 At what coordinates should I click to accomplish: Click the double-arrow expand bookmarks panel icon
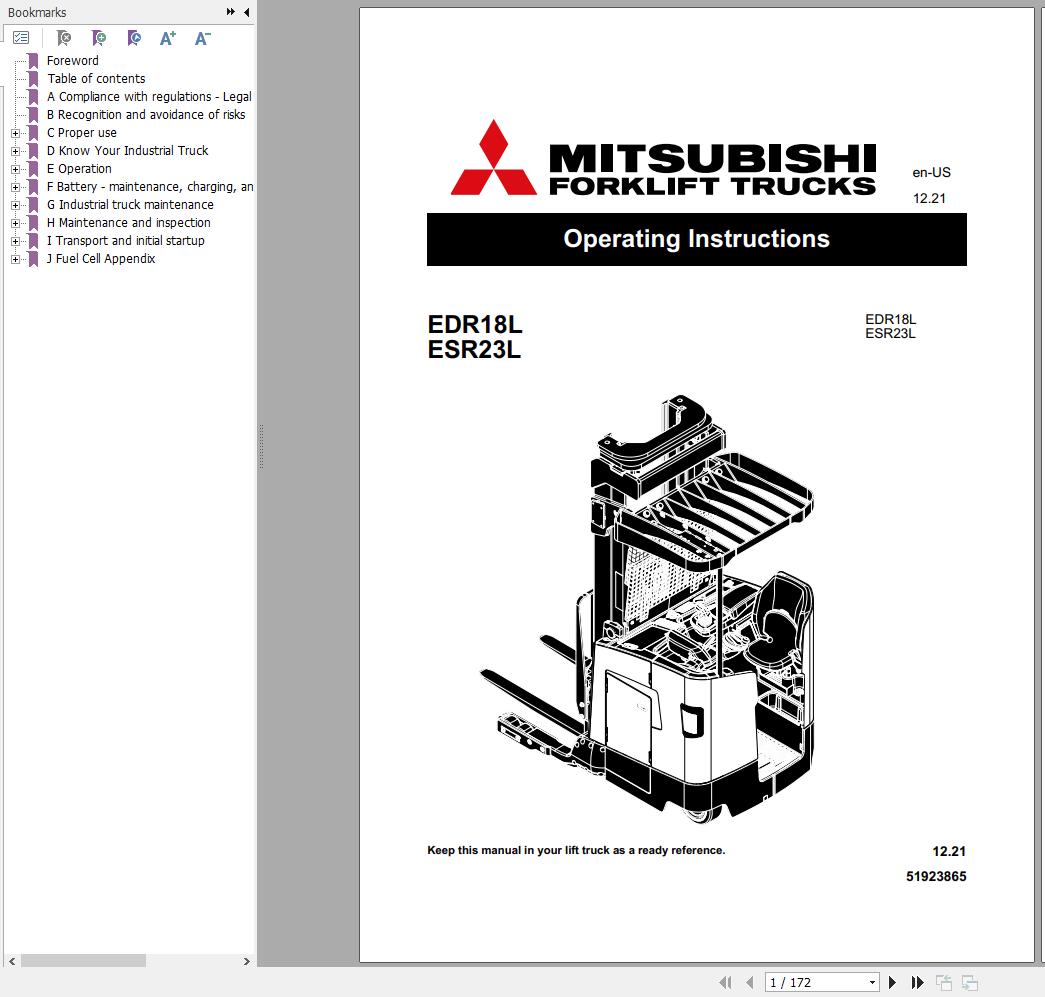coord(231,12)
